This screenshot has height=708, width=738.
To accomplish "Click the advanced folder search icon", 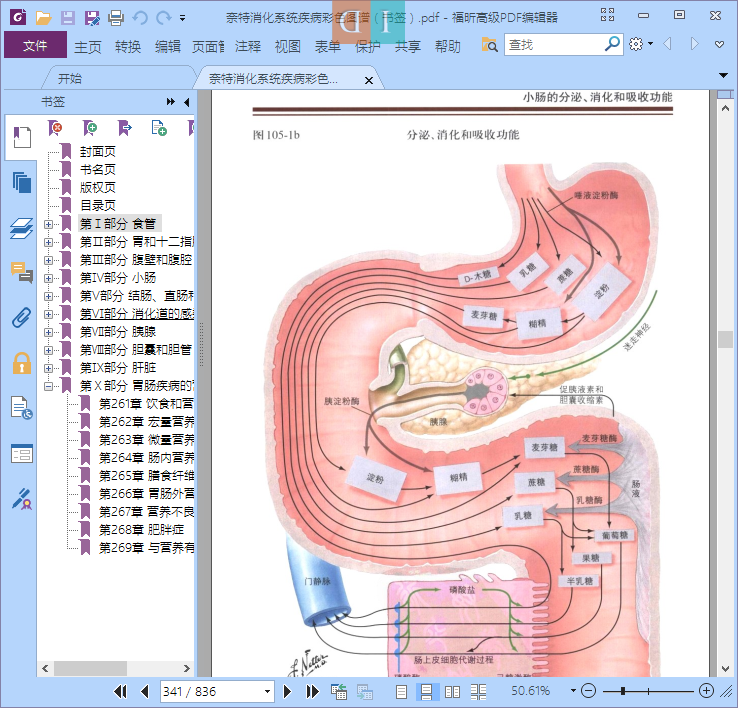I will tap(489, 45).
